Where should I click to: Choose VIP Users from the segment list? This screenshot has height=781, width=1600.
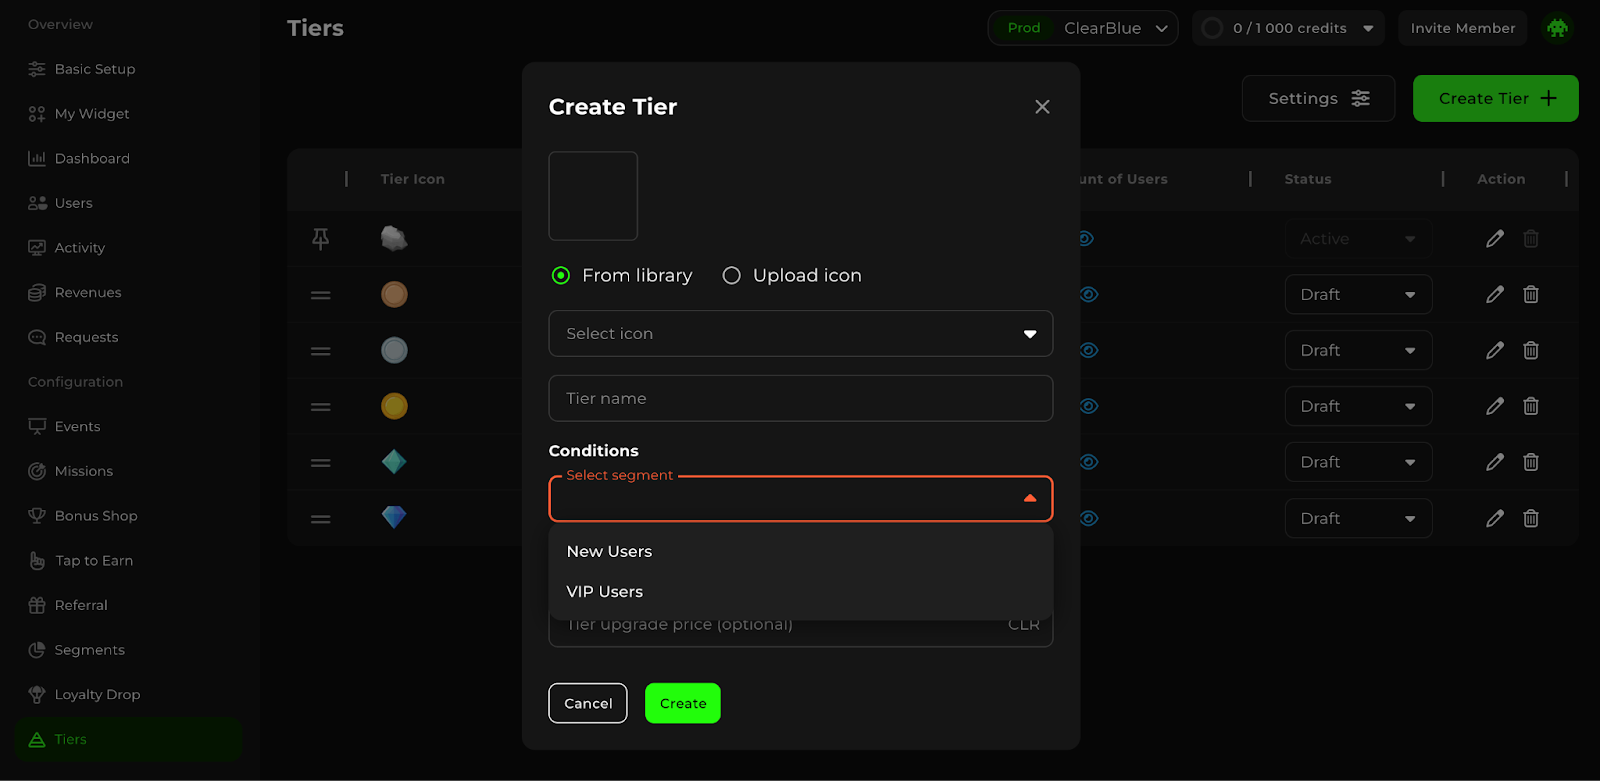[x=605, y=592]
